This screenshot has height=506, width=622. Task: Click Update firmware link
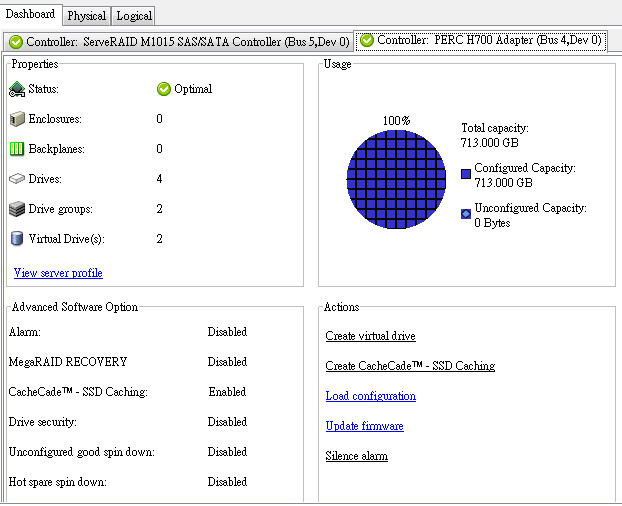[x=365, y=426]
